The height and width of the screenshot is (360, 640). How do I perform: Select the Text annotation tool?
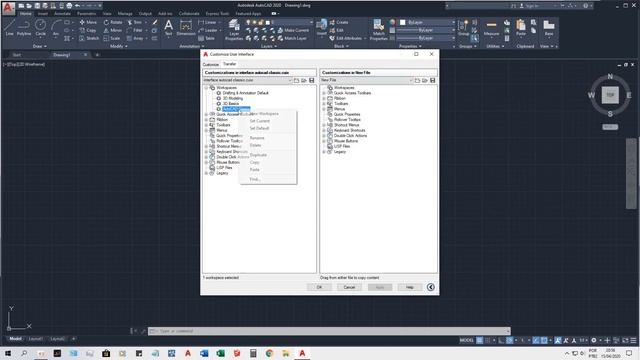coord(169,28)
